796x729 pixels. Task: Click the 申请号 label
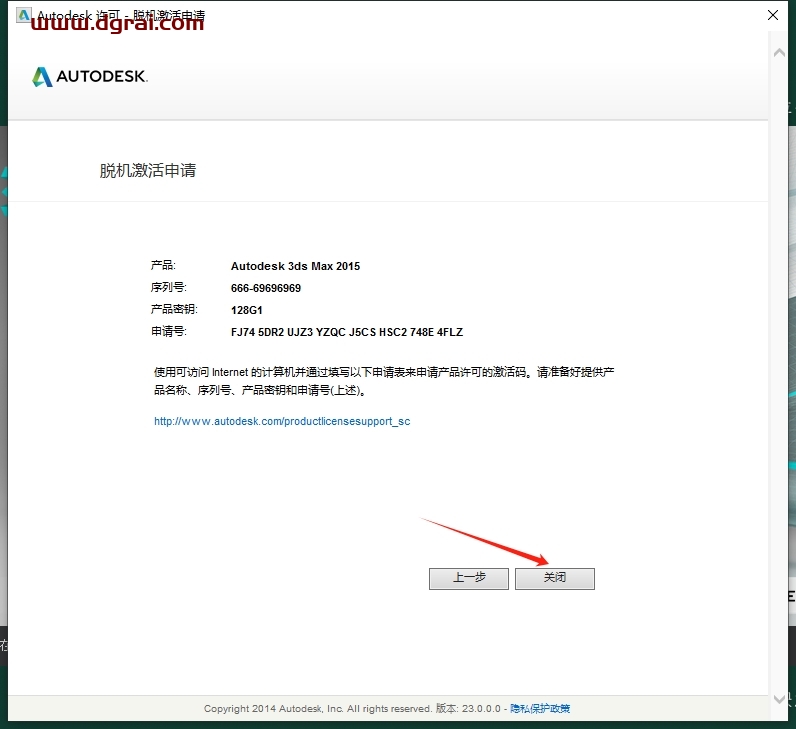[x=169, y=332]
